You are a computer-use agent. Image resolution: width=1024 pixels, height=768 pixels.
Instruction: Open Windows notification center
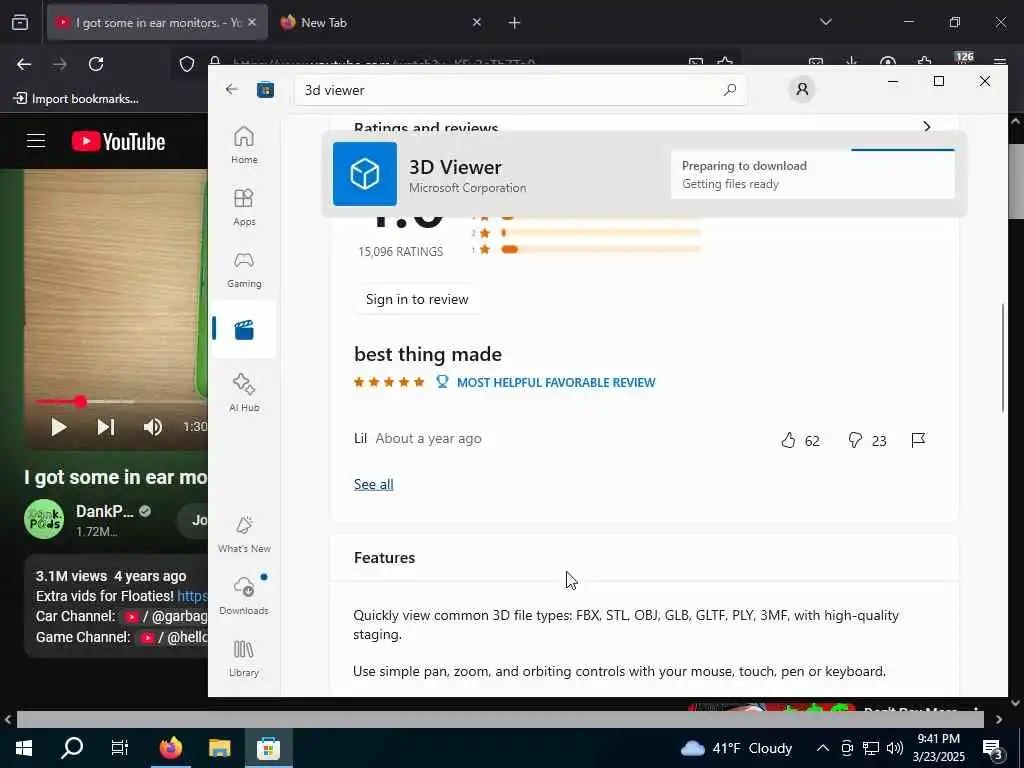click(994, 749)
